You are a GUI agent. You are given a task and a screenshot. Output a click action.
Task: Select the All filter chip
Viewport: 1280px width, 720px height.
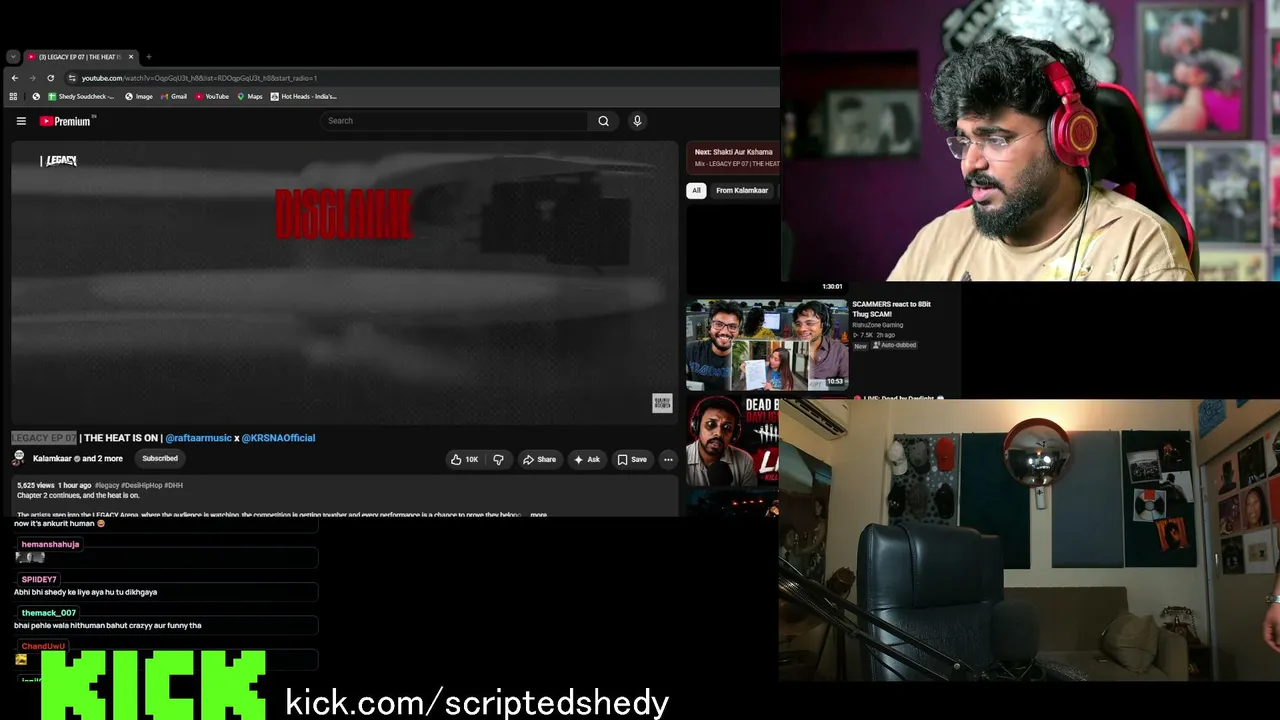click(696, 190)
